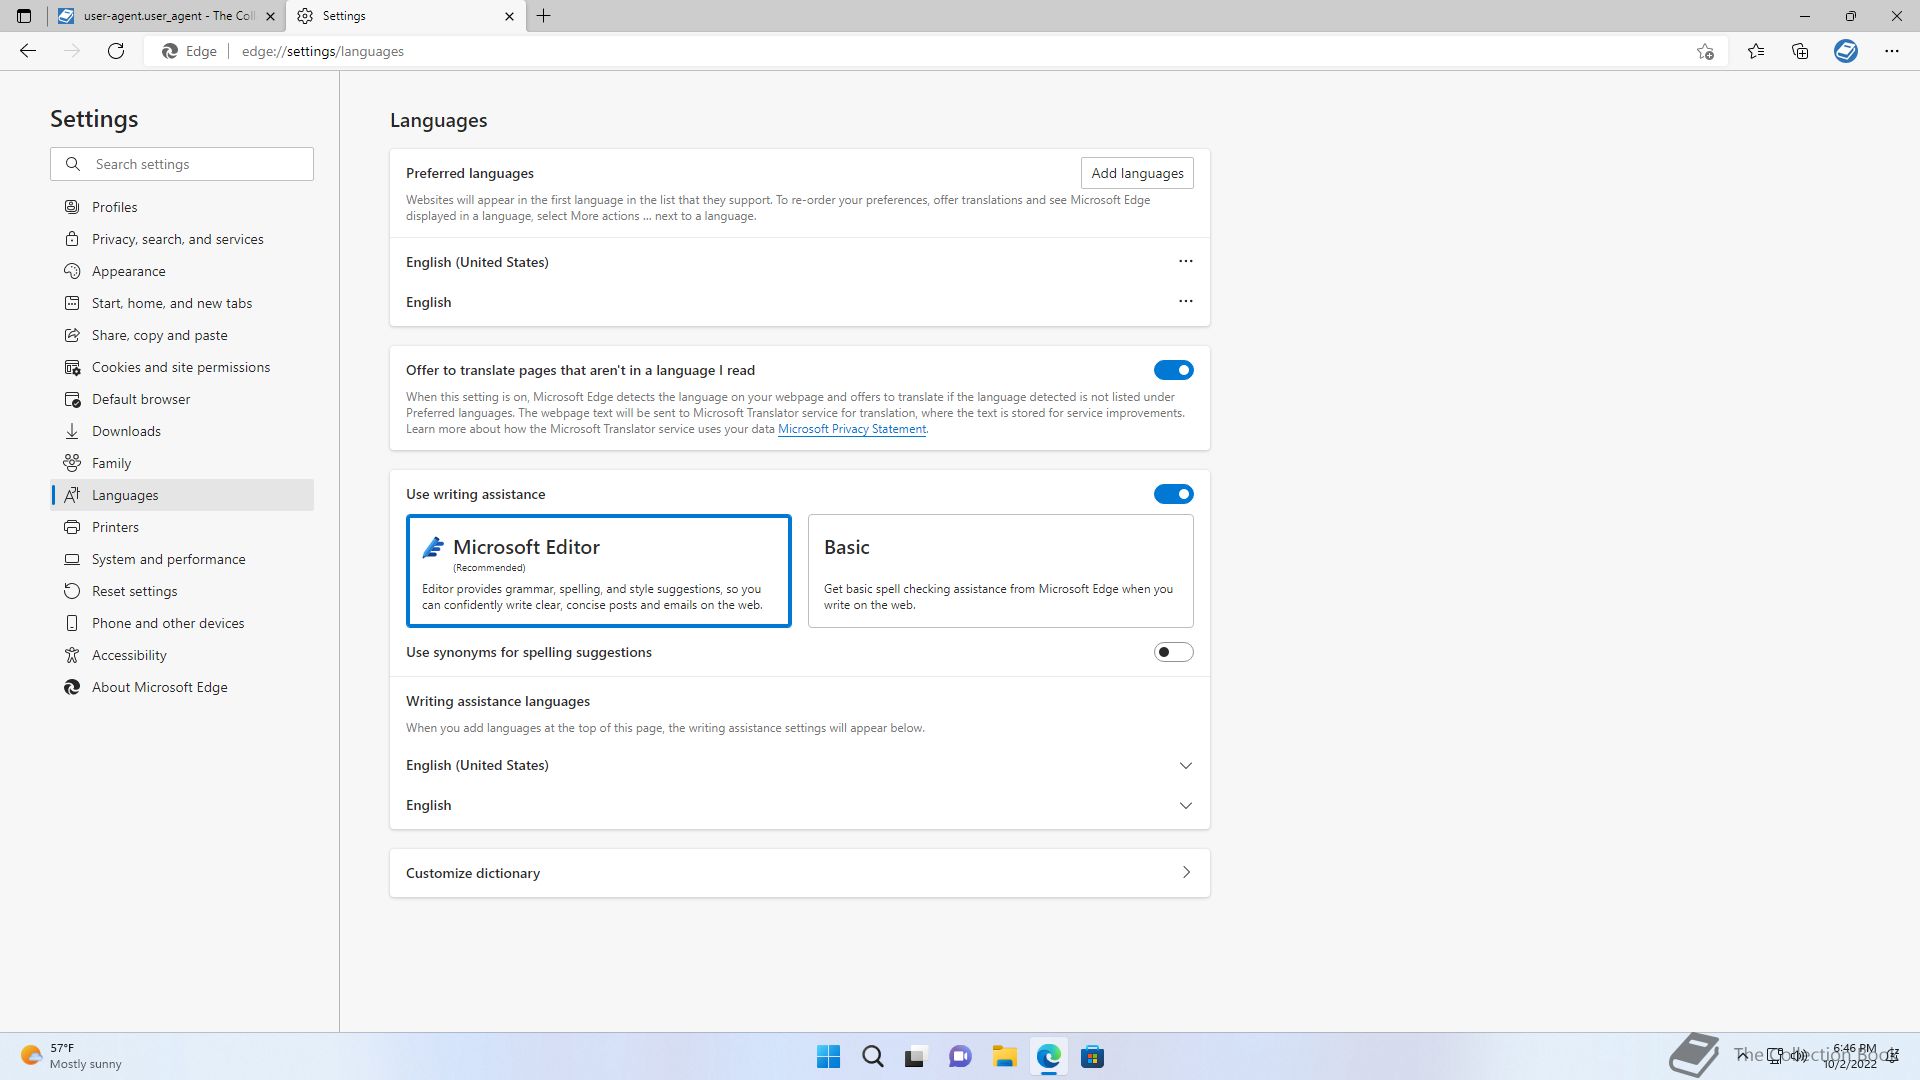This screenshot has height=1080, width=1920.
Task: Click the Search settings field
Action: tap(182, 164)
